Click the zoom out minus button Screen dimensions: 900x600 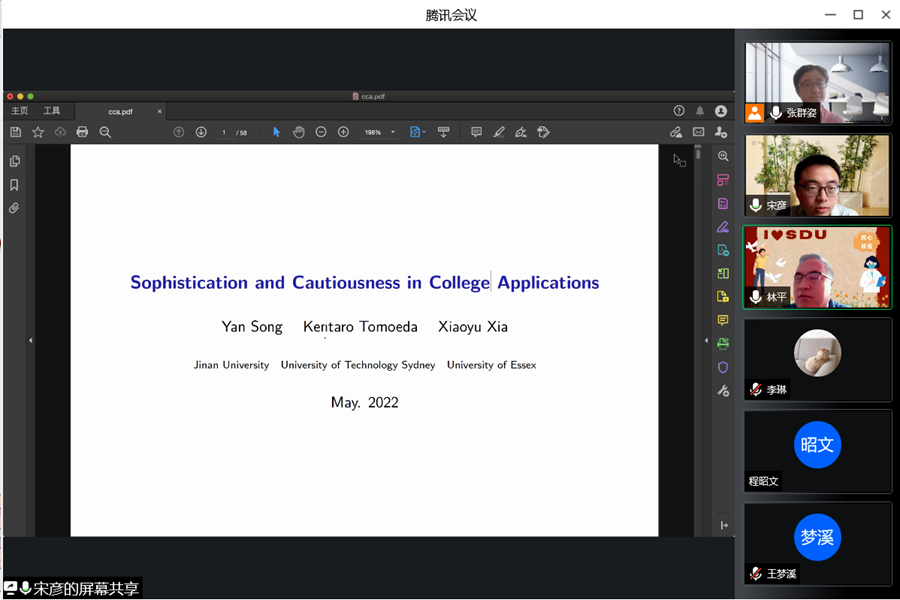coord(321,132)
